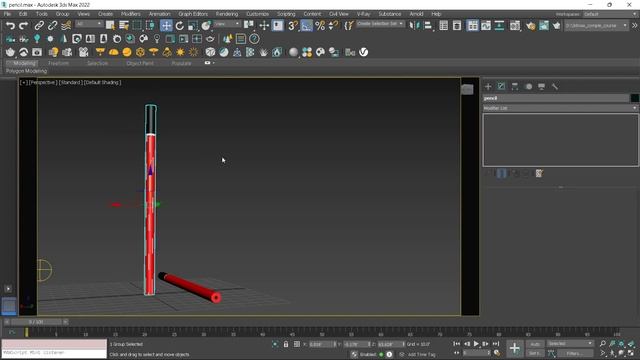The image size is (640, 360).
Task: Toggle the Spinner Snap button
Action: (333, 26)
